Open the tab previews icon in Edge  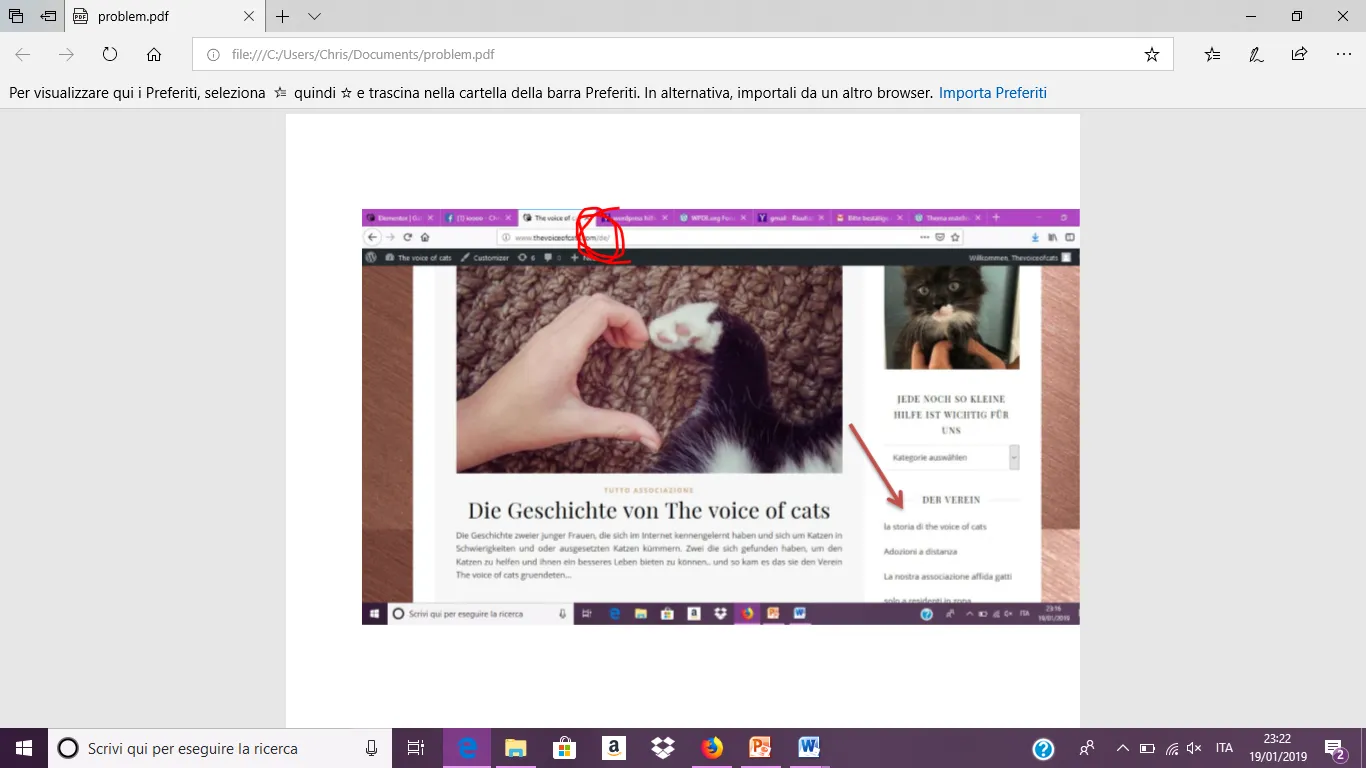[16, 17]
